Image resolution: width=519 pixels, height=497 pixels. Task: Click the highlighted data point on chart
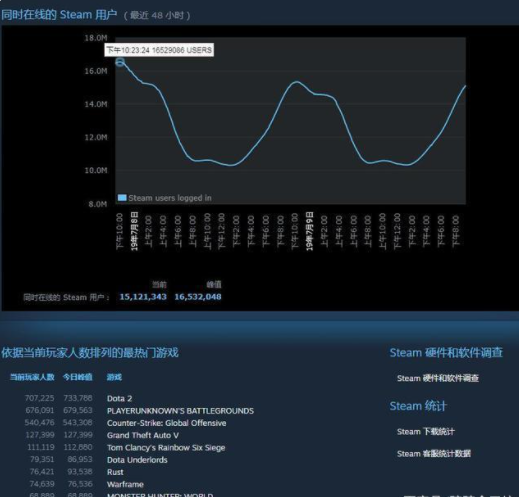click(x=120, y=62)
